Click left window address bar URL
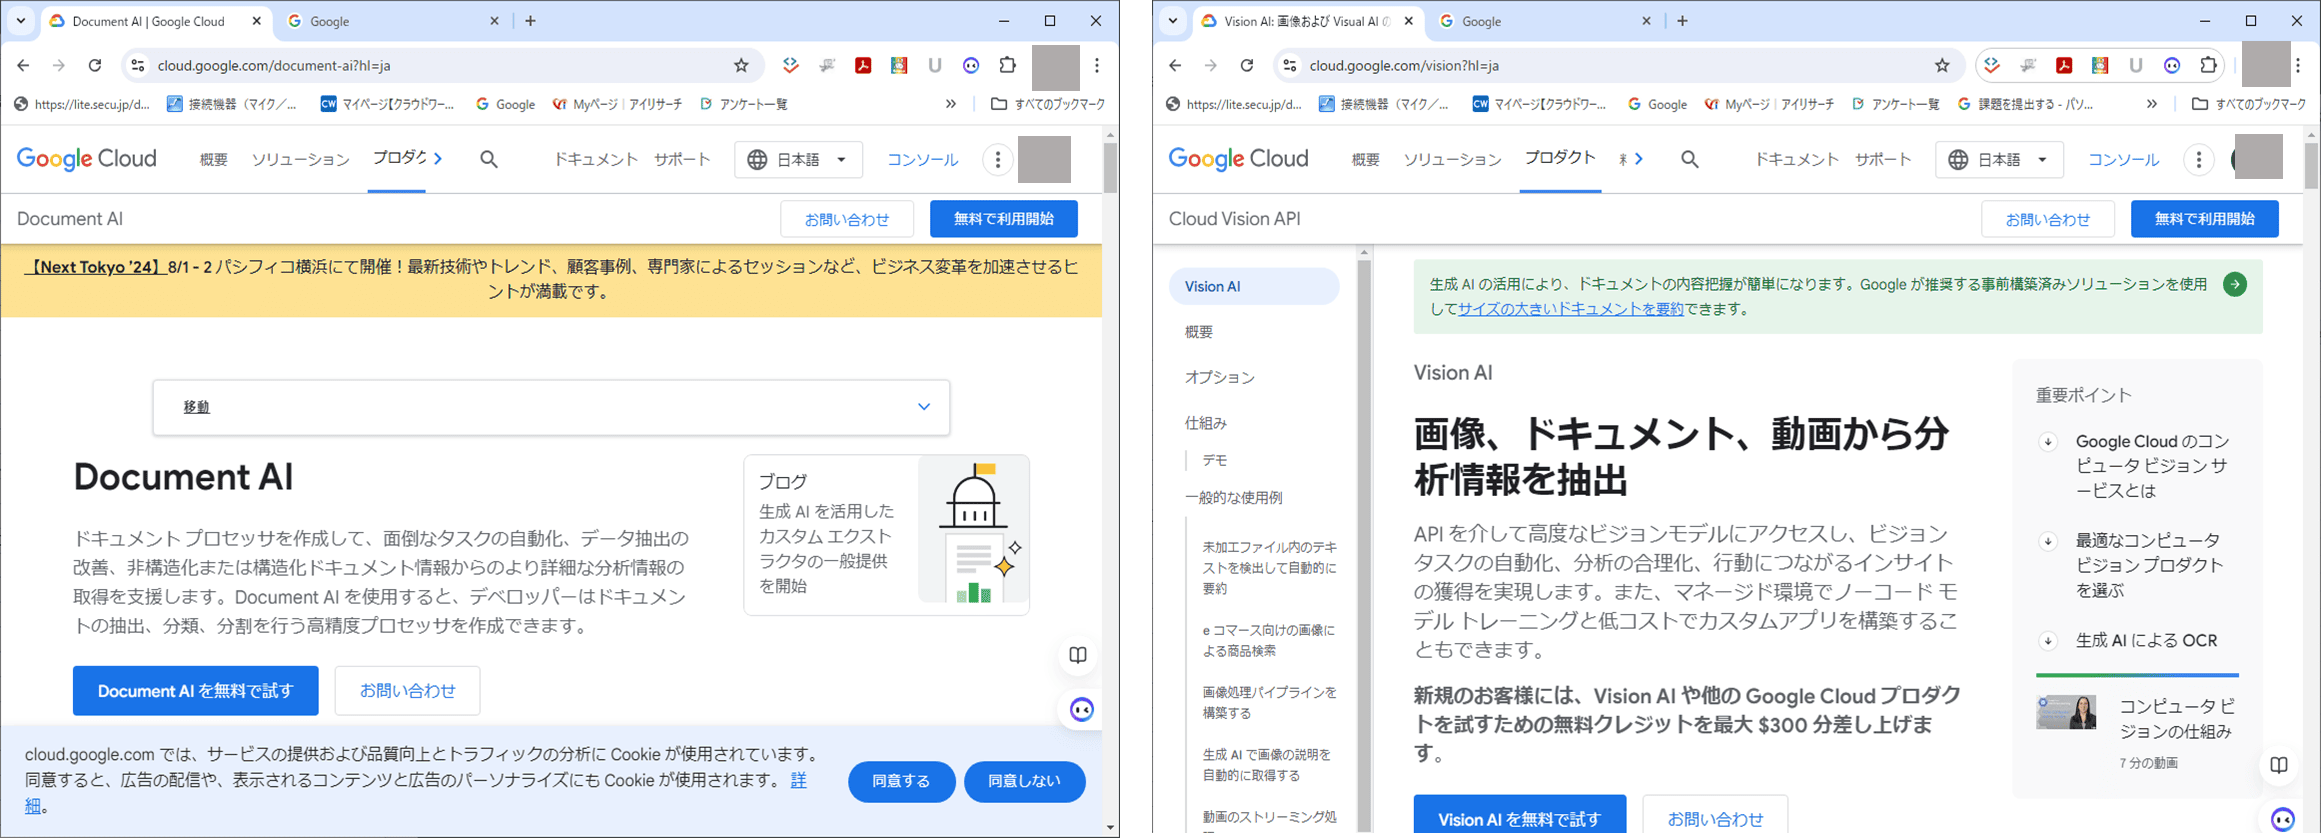Image resolution: width=2321 pixels, height=838 pixels. 274,65
